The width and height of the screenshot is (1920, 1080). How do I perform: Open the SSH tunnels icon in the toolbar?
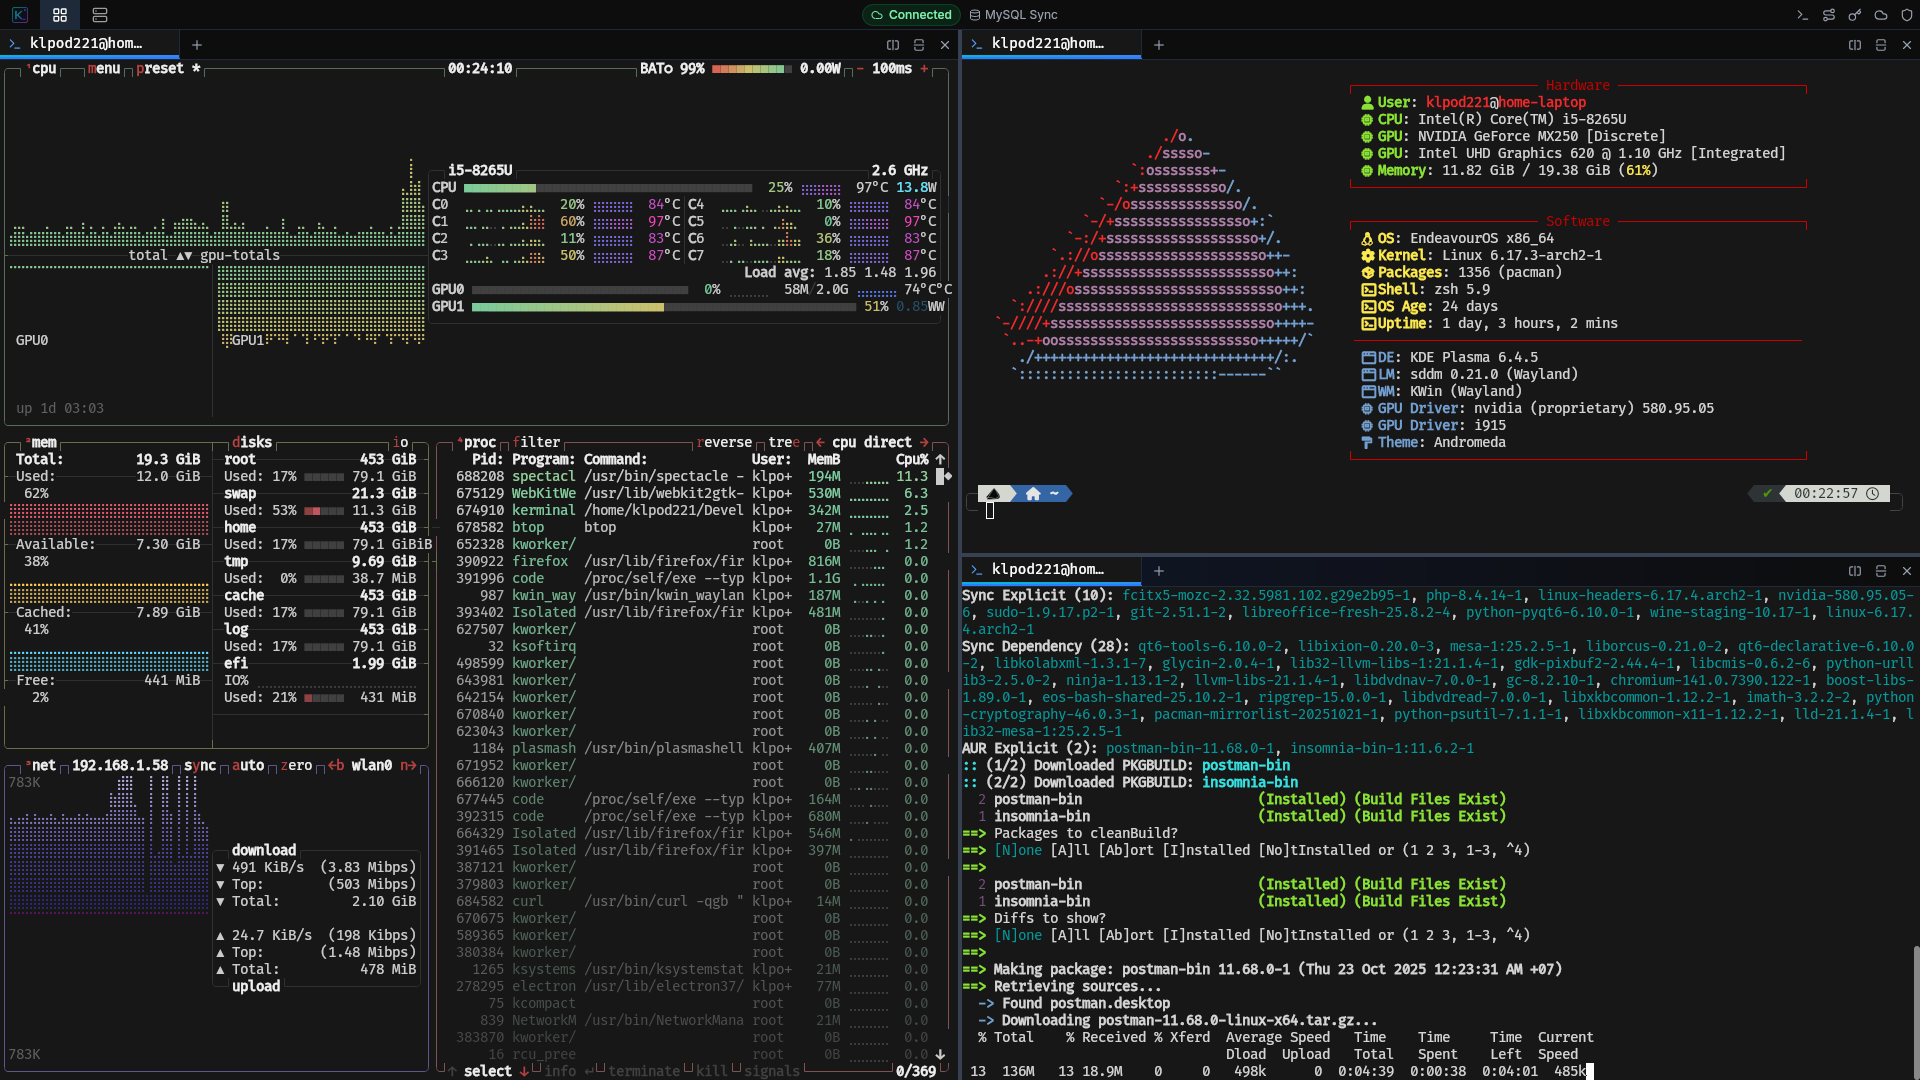(1829, 15)
